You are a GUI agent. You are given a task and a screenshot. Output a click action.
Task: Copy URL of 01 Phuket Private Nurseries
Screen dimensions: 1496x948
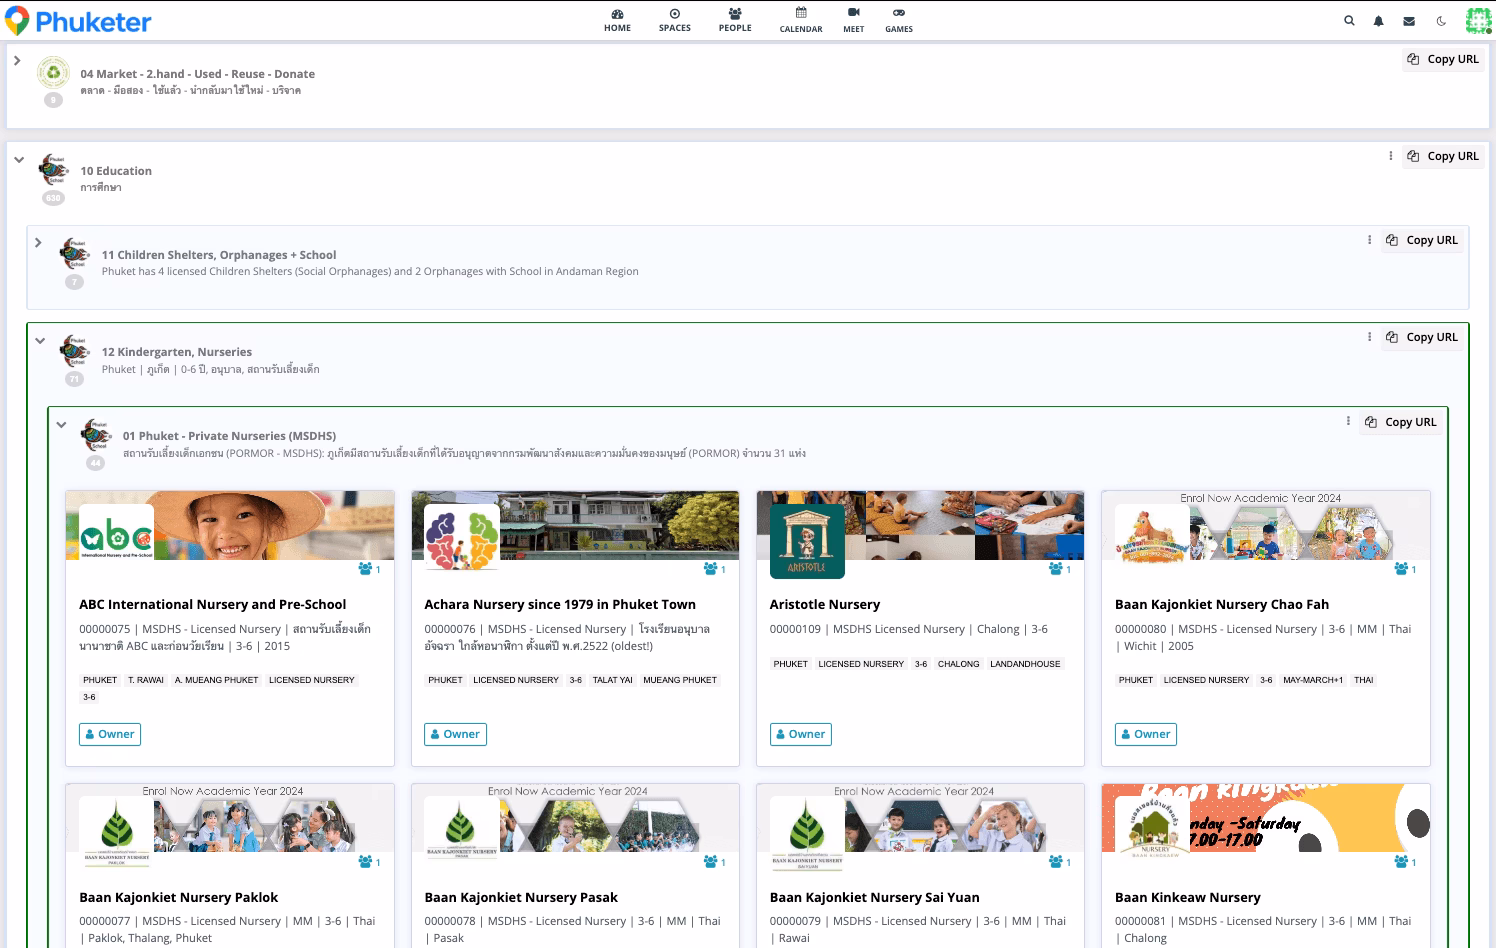pyautogui.click(x=1401, y=422)
